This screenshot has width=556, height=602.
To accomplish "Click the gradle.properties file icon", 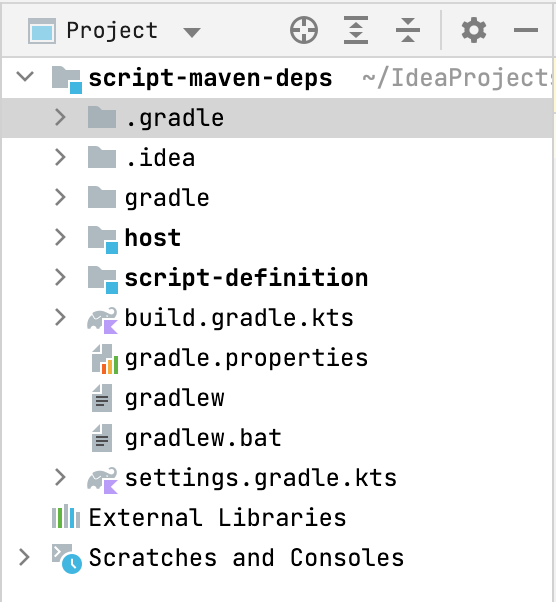I will click(104, 359).
